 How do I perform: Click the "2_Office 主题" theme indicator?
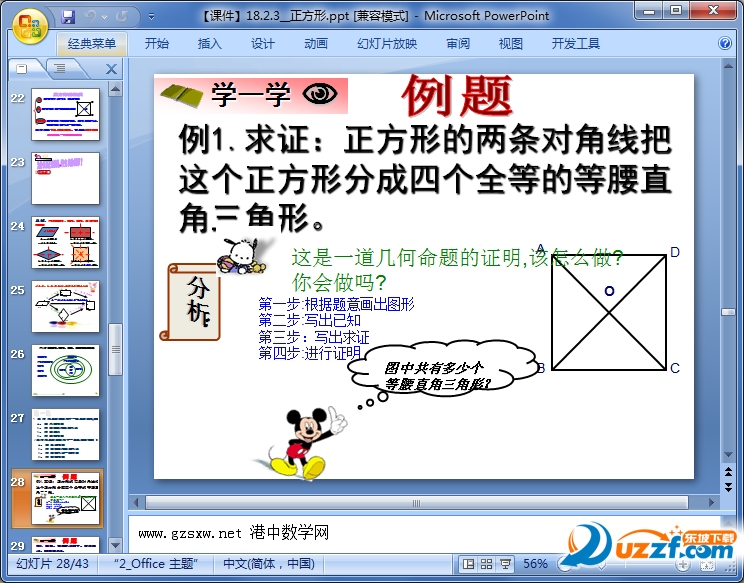(x=155, y=564)
